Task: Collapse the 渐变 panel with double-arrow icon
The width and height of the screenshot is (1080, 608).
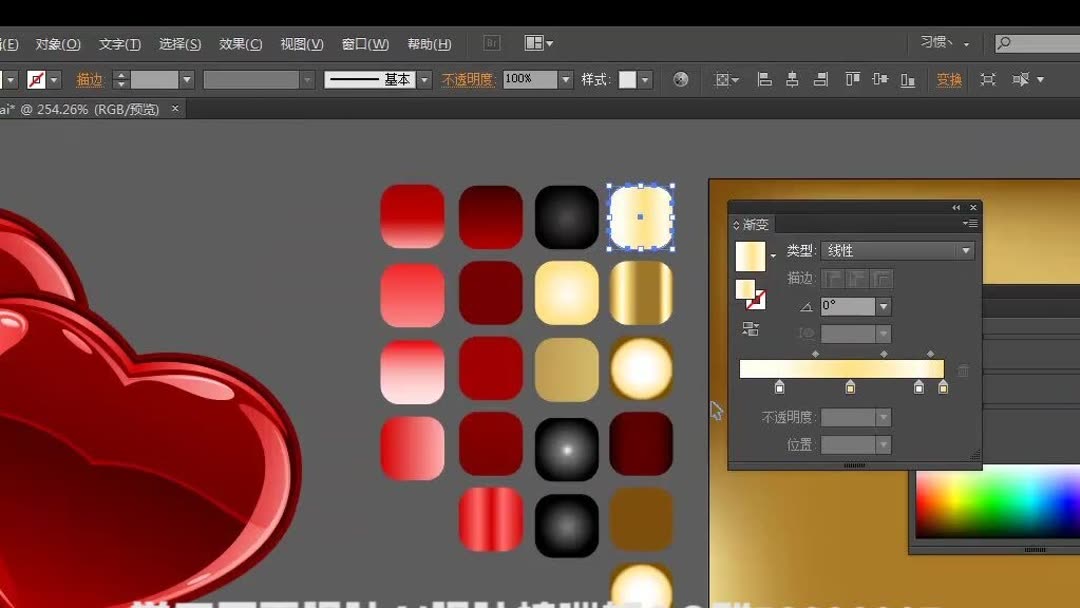Action: 956,207
